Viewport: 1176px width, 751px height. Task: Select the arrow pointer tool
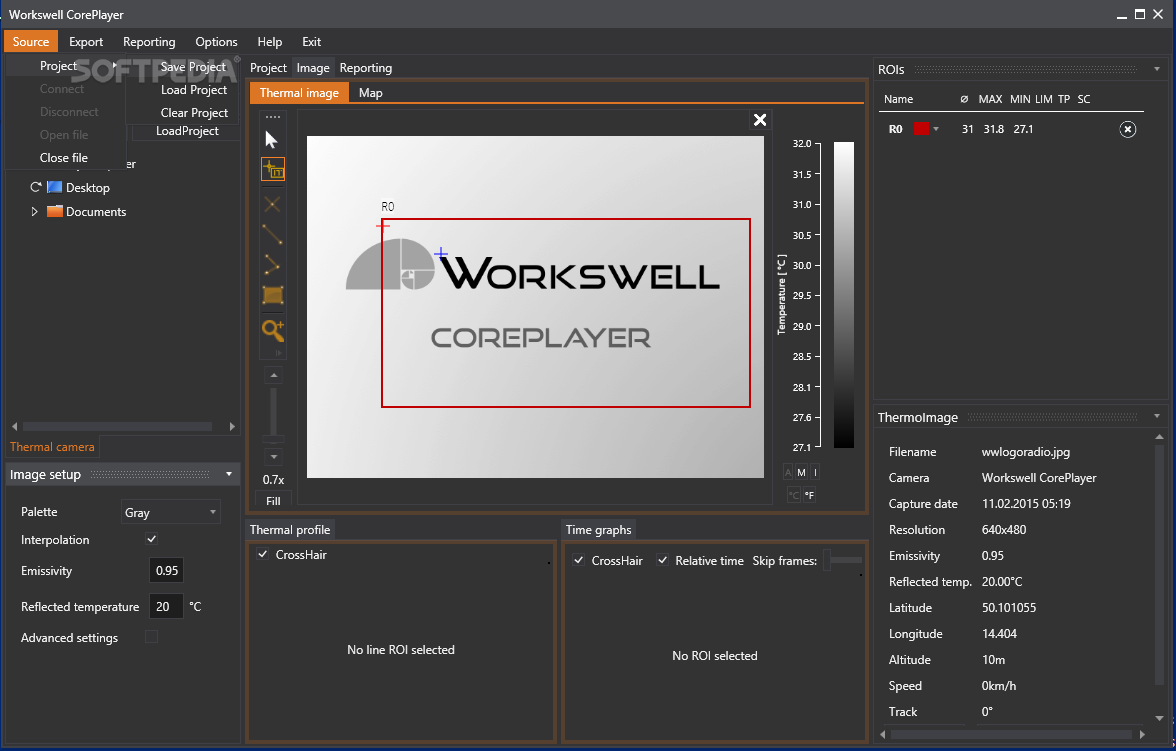click(272, 140)
